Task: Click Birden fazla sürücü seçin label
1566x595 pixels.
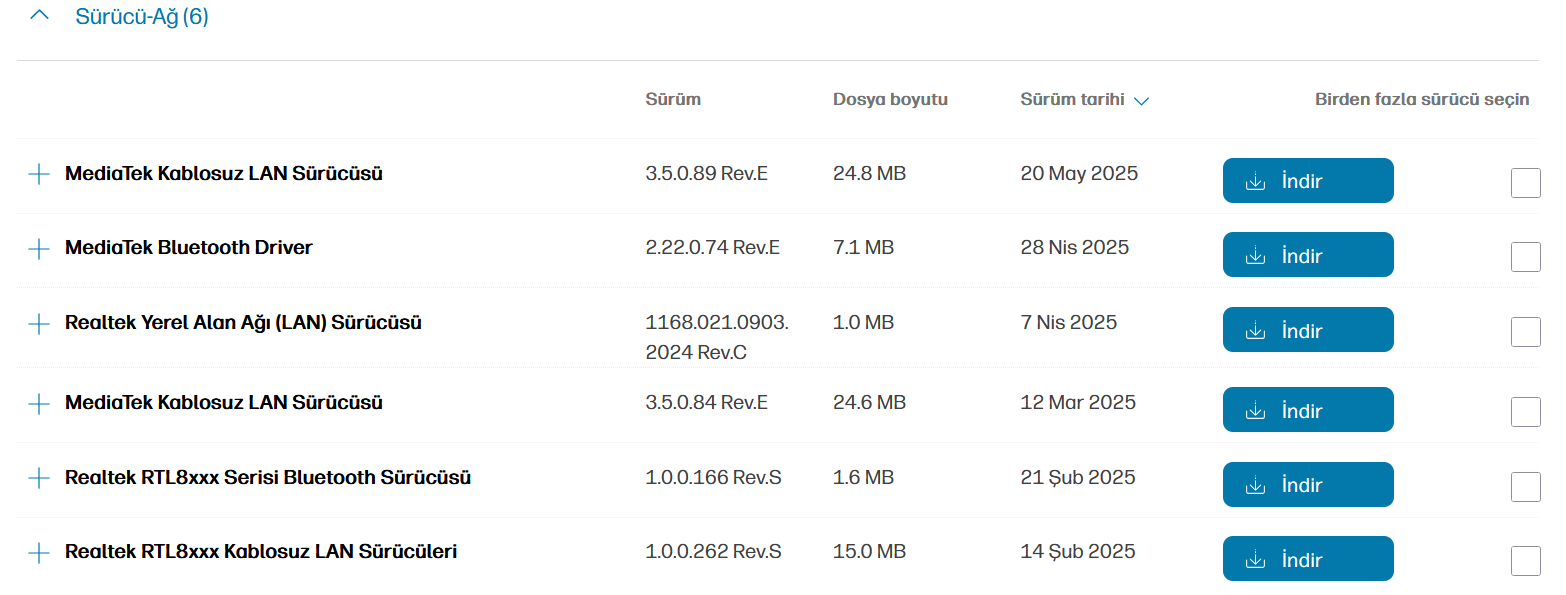Action: [1422, 100]
